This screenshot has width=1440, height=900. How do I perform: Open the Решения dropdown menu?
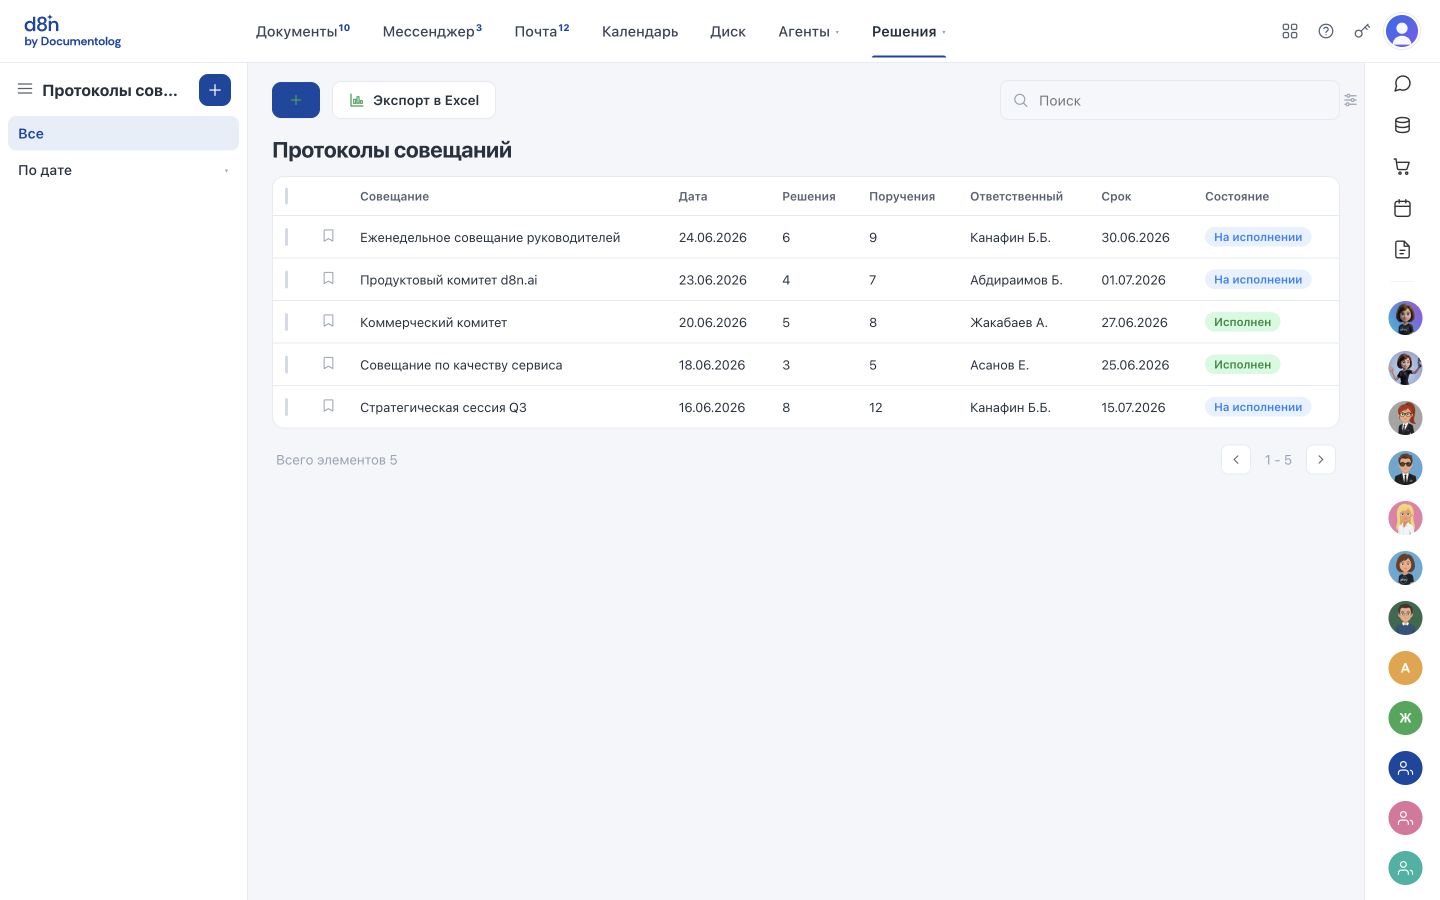(x=908, y=32)
